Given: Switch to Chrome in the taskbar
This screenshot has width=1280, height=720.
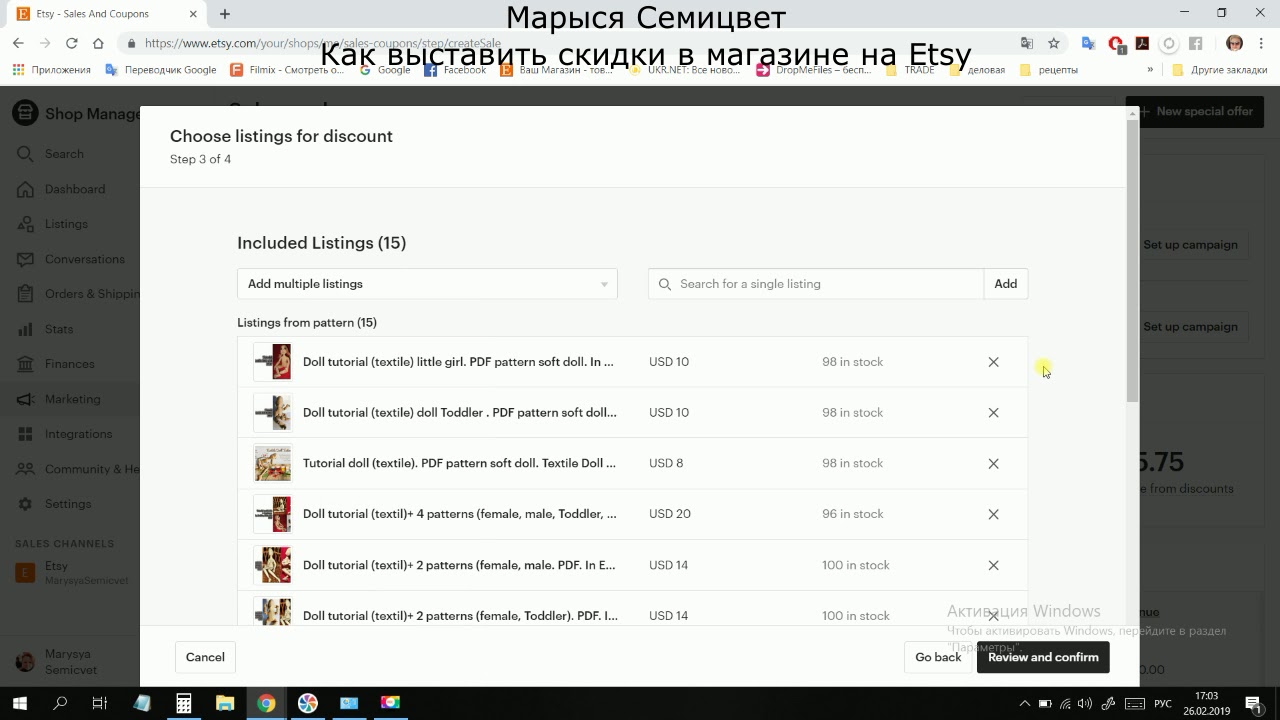Looking at the screenshot, I should click(266, 703).
